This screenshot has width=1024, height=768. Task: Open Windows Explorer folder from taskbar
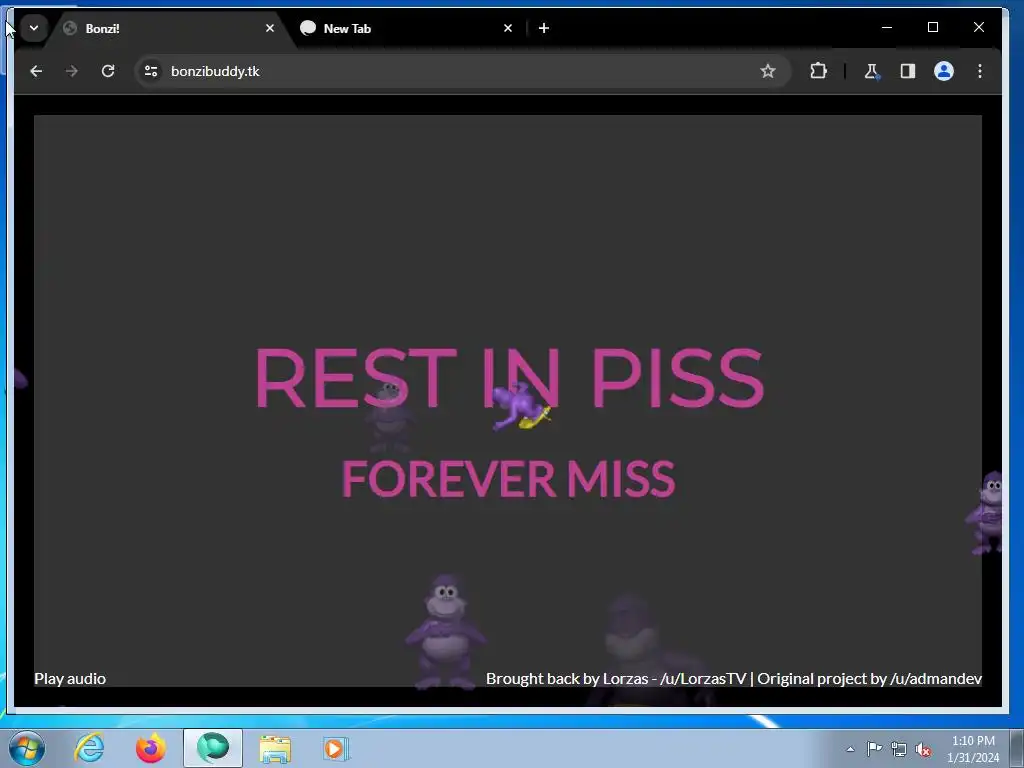tap(275, 749)
